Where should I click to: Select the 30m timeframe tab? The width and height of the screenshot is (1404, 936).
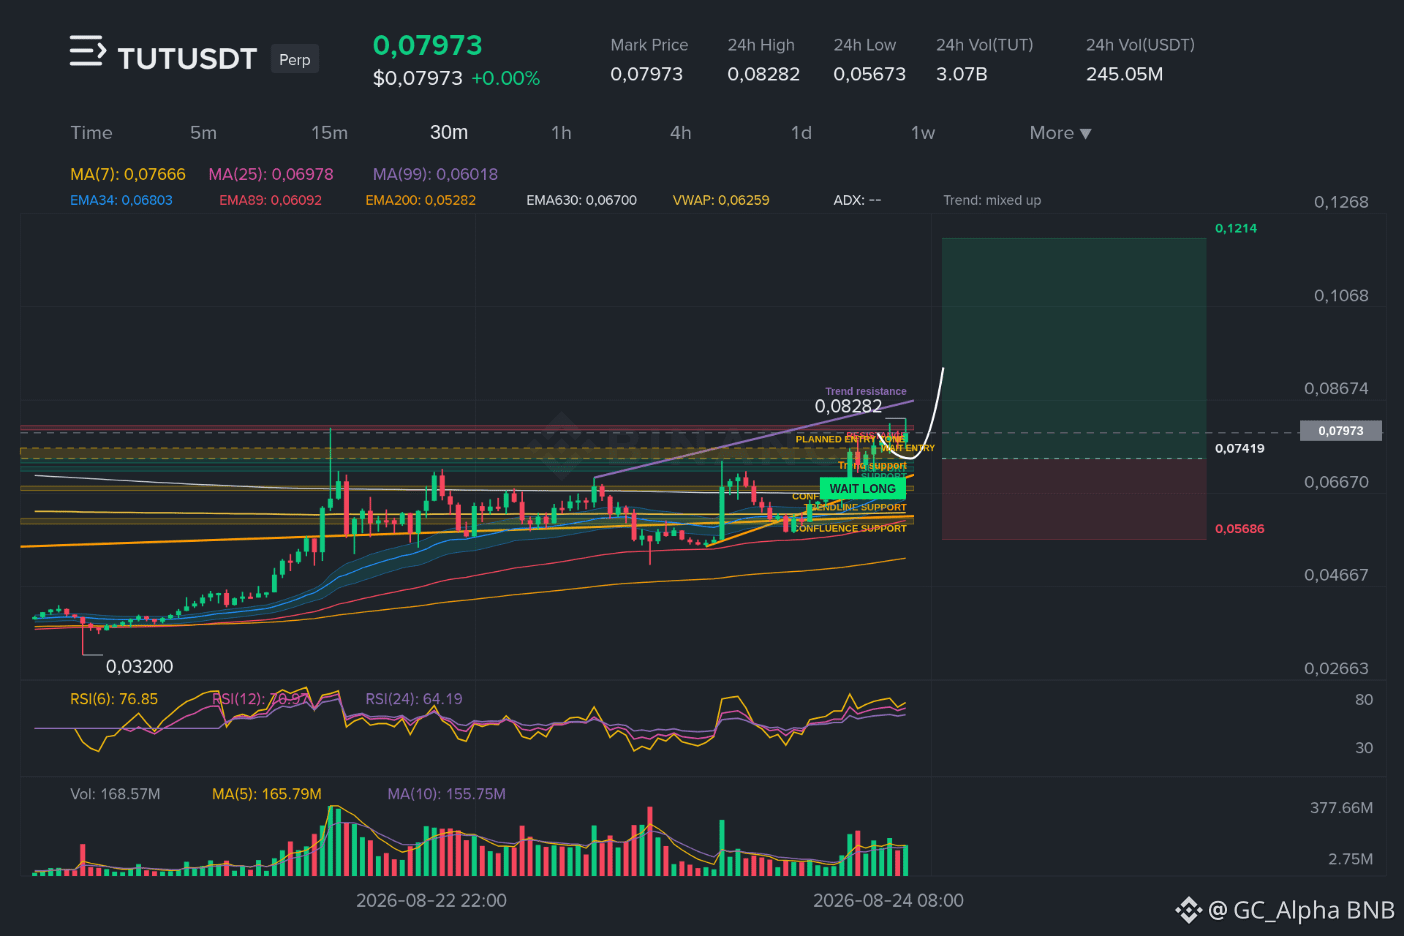449,133
